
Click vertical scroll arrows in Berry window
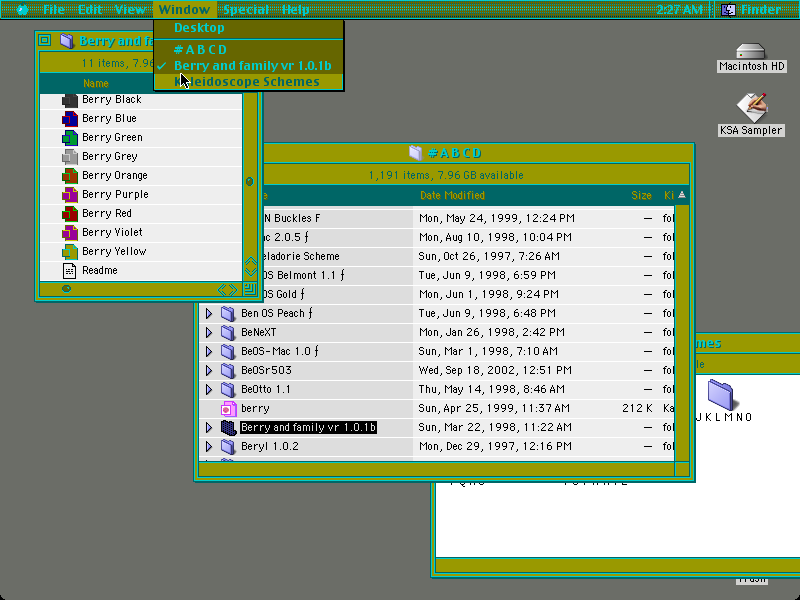[250, 267]
